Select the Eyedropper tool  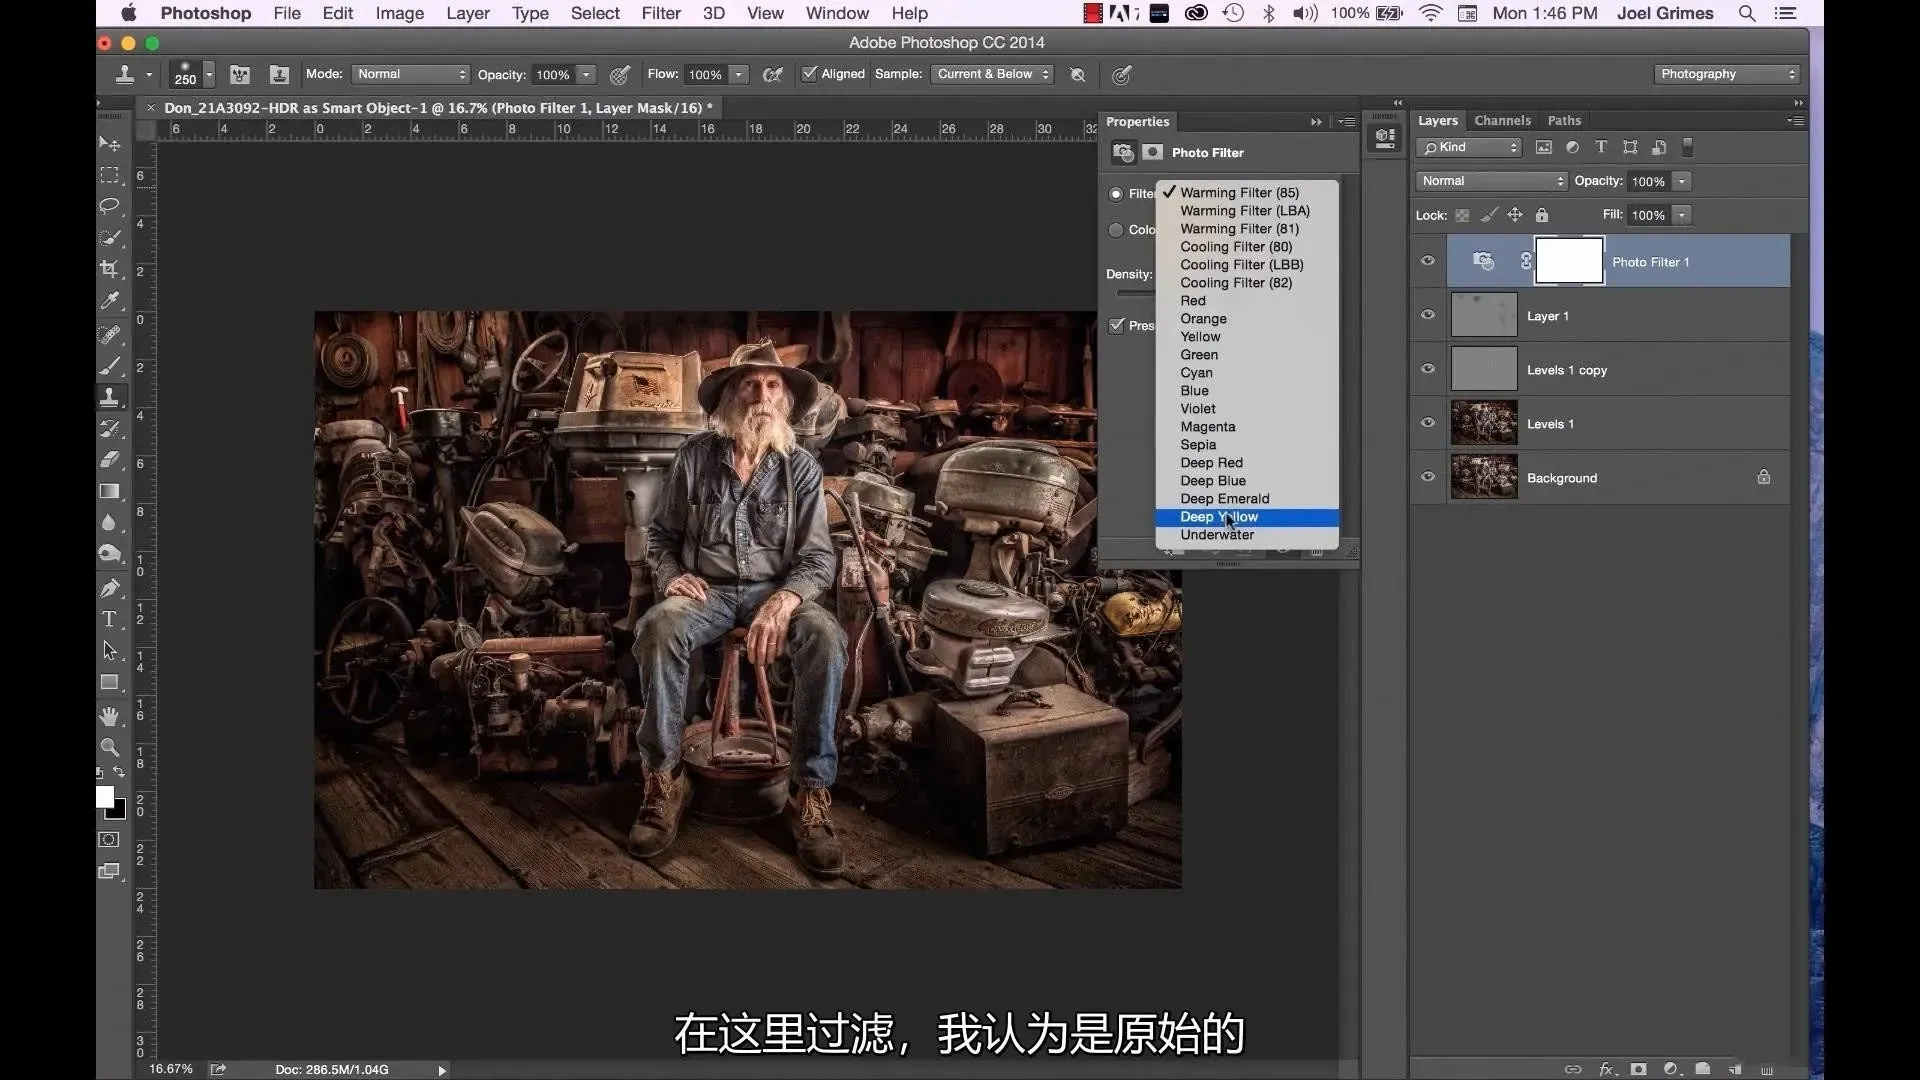[x=109, y=301]
